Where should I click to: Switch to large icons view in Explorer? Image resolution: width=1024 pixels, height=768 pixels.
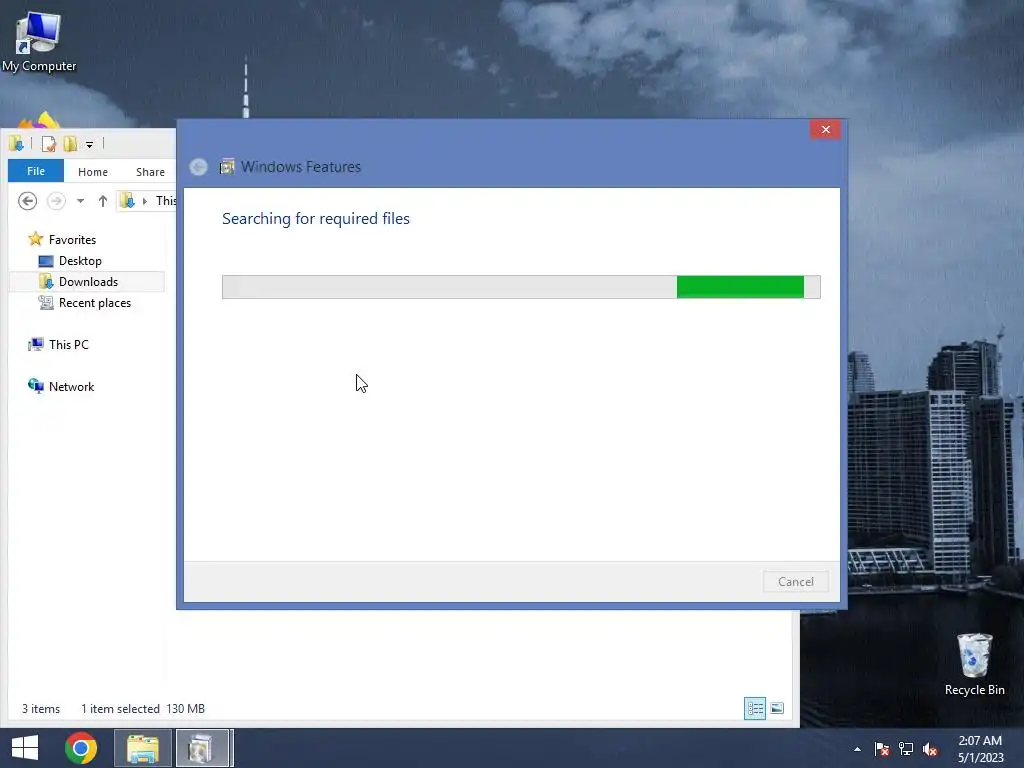click(x=777, y=709)
